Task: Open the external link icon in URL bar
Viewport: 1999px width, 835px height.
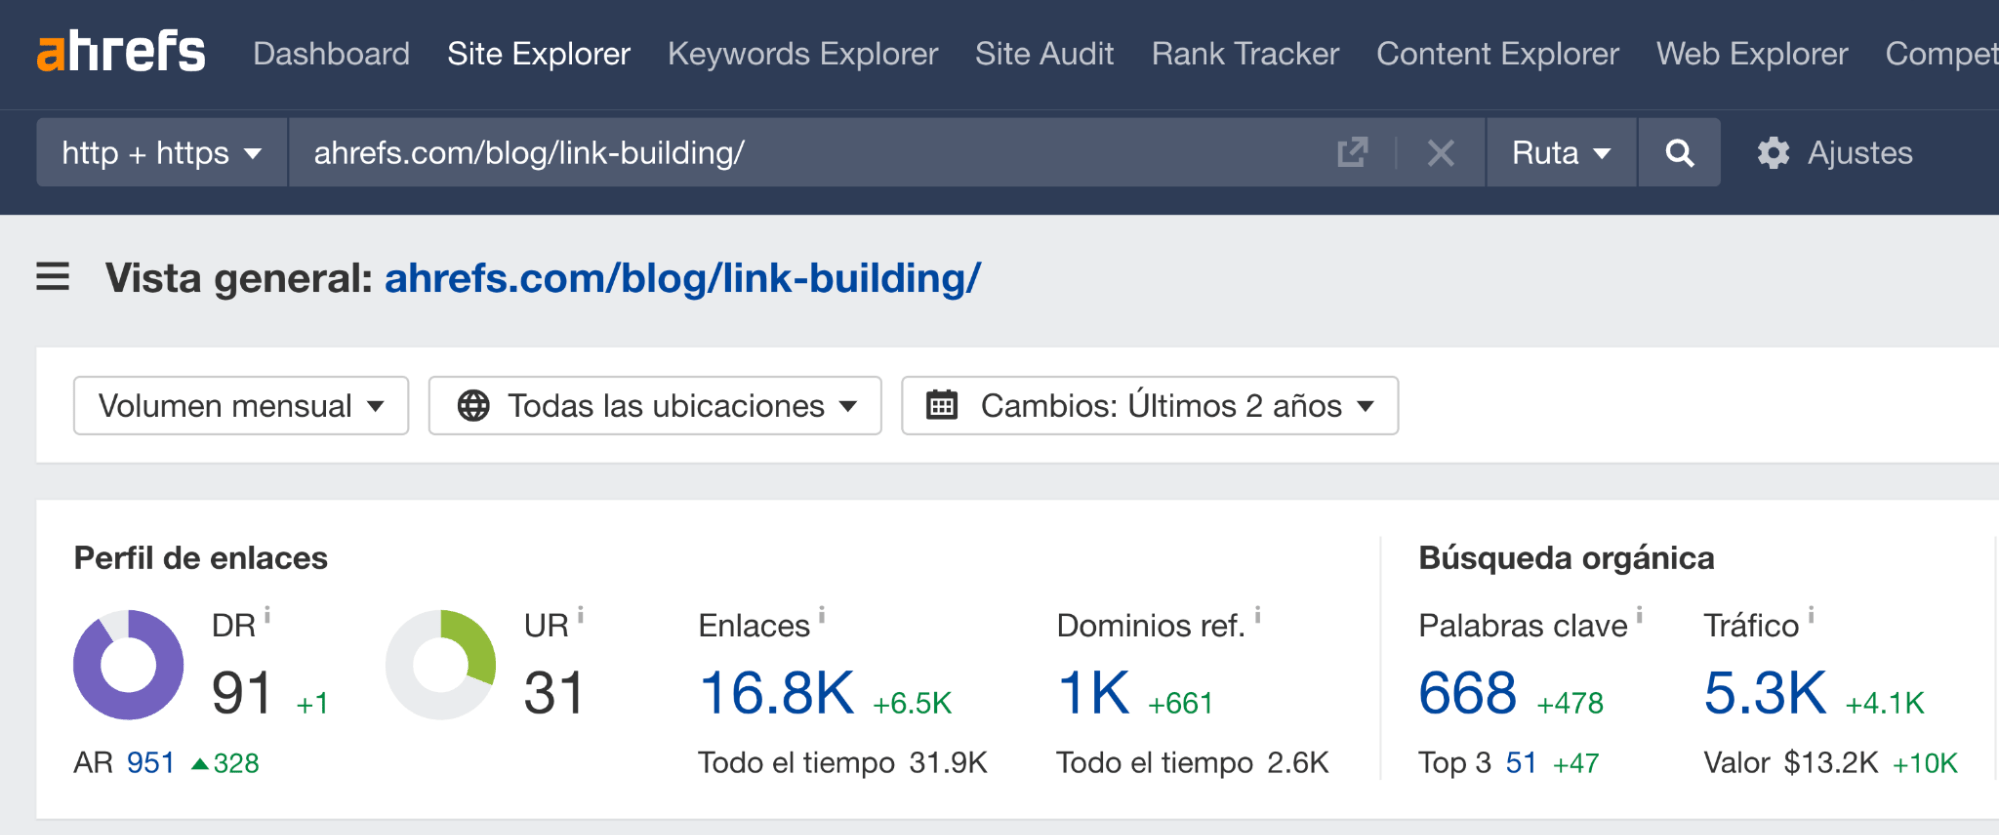Action: click(1352, 152)
